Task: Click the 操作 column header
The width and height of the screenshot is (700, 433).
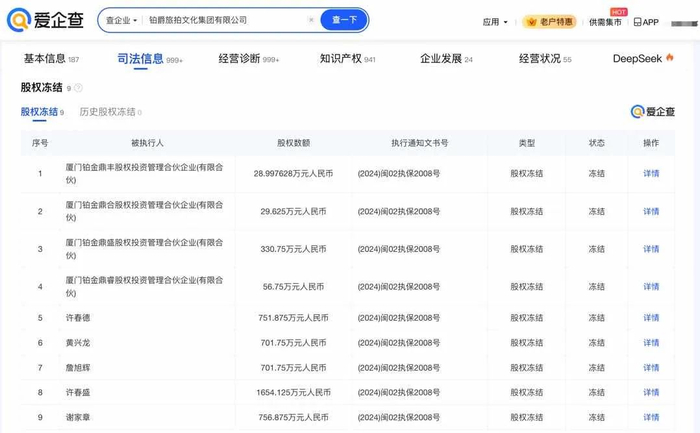Action: click(651, 143)
